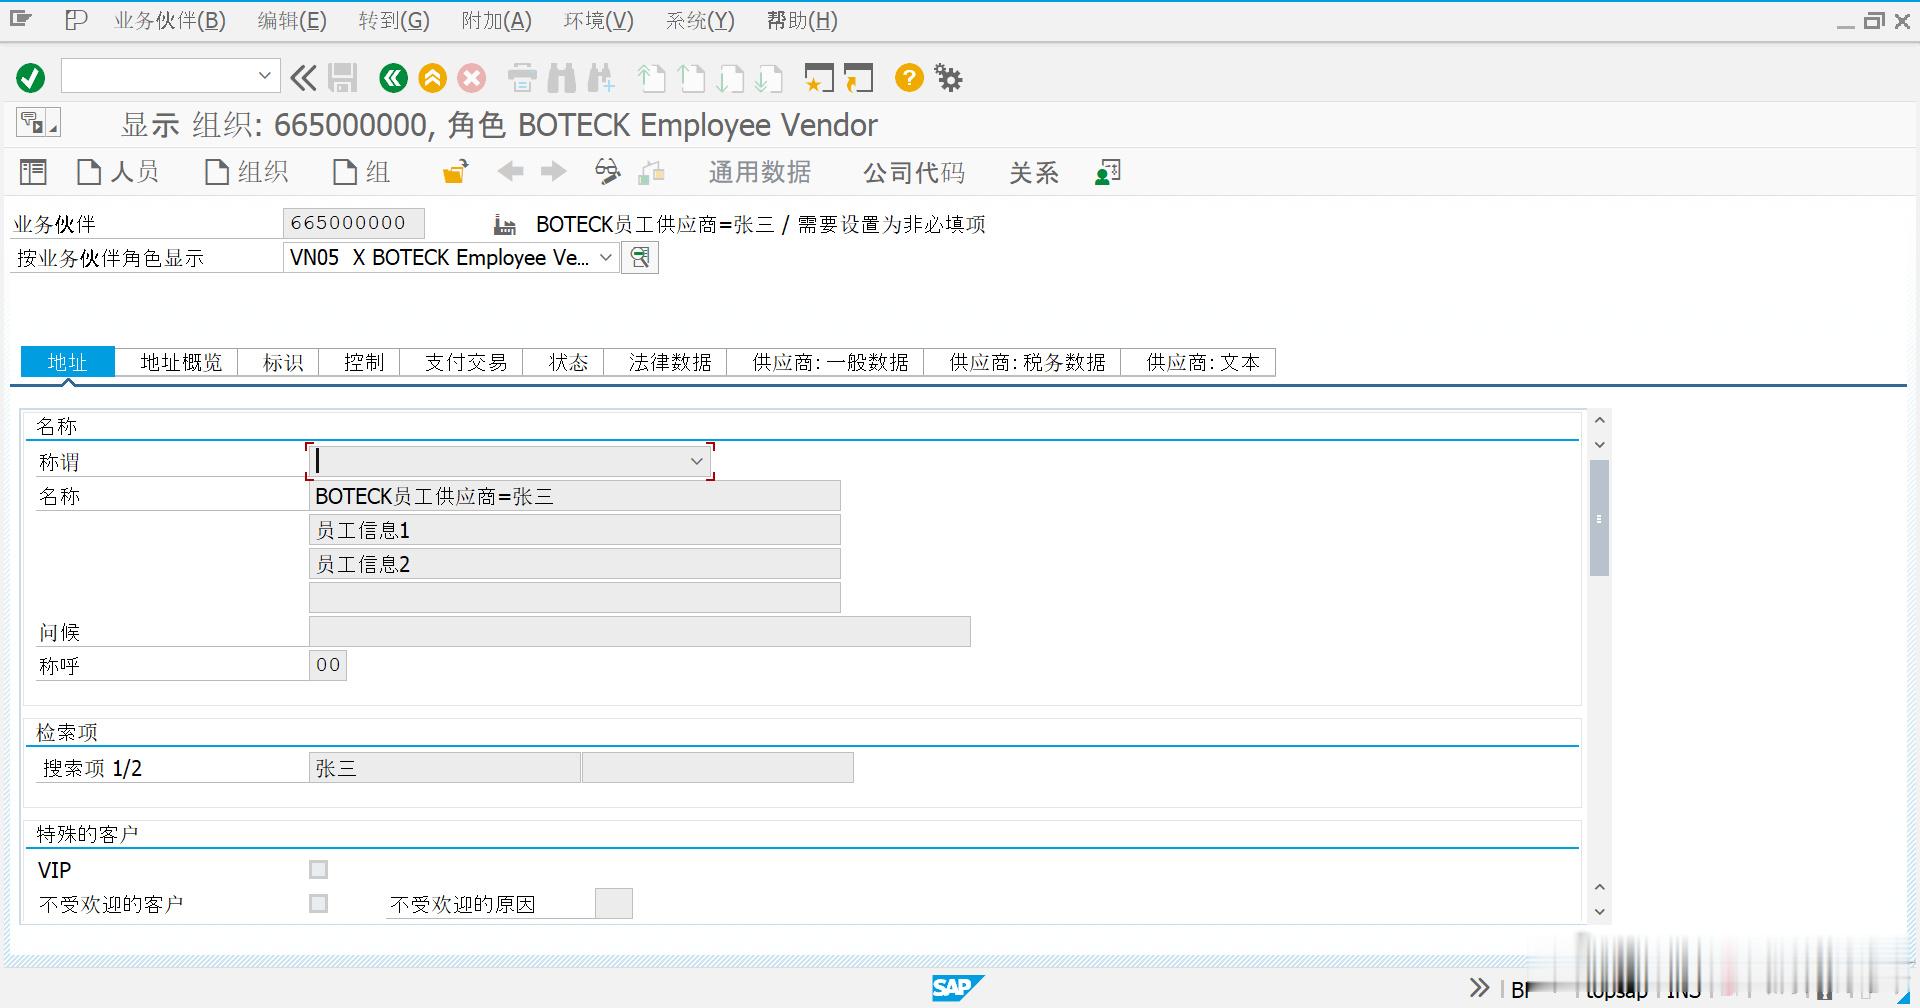The width and height of the screenshot is (1920, 1008).
Task: Click the 组织 create organization button
Action: 246,172
